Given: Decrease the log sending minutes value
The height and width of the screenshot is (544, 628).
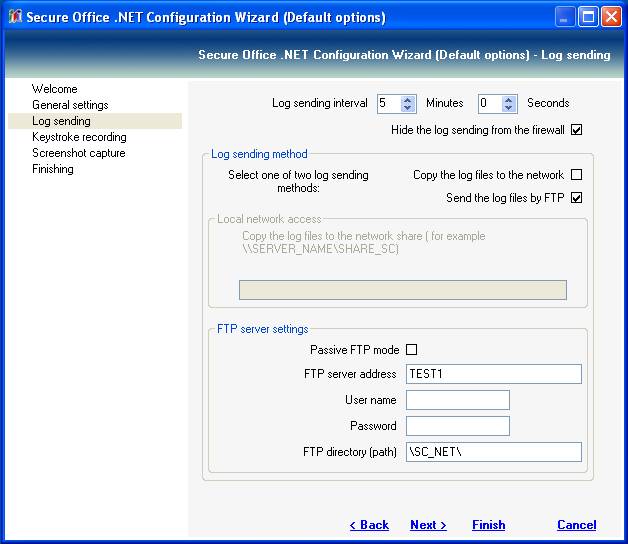Looking at the screenshot, I should (x=408, y=108).
